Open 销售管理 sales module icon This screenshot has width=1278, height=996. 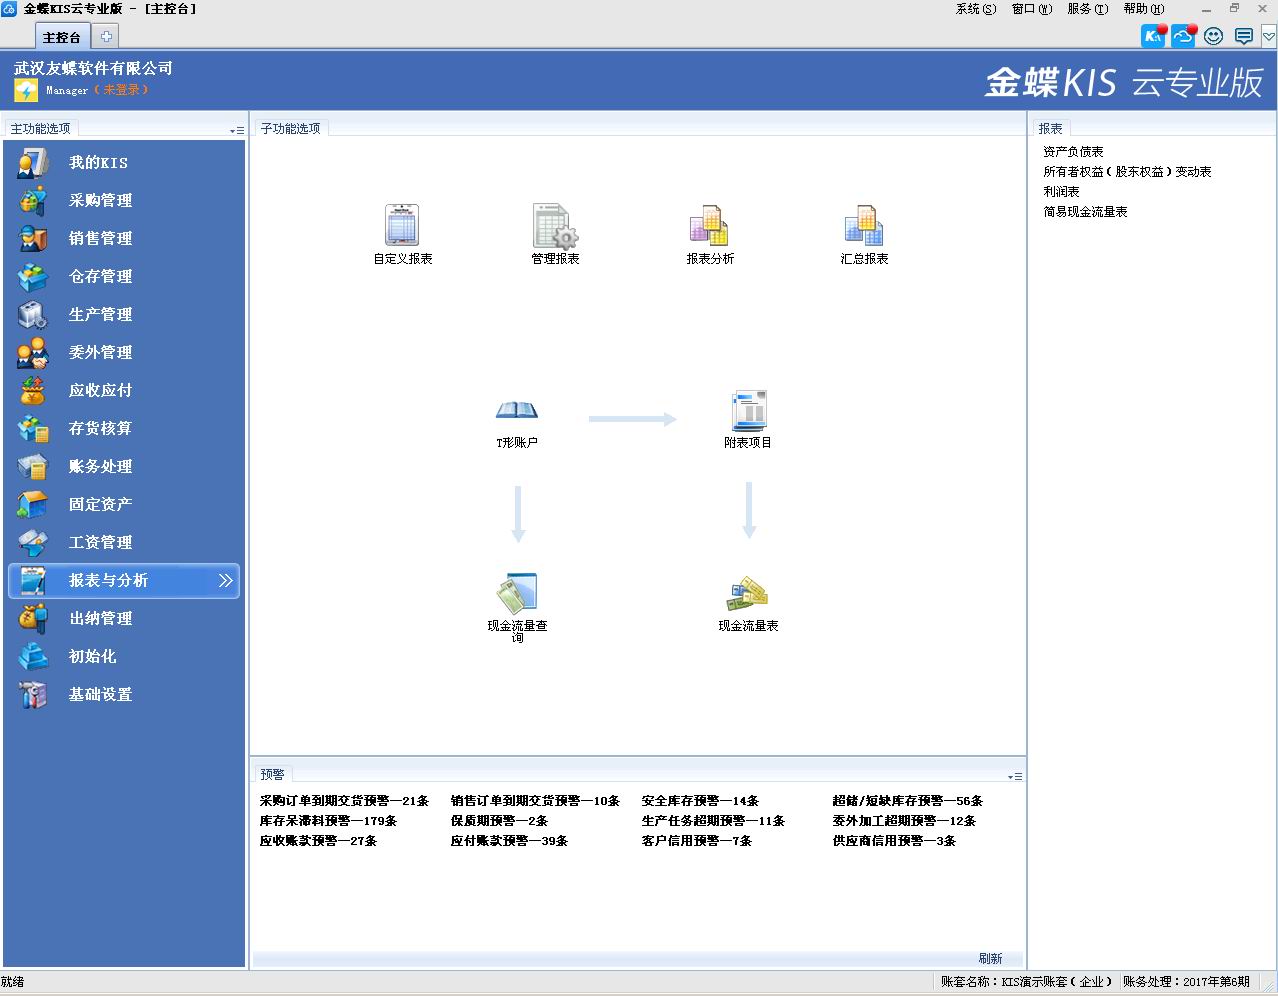click(x=33, y=239)
